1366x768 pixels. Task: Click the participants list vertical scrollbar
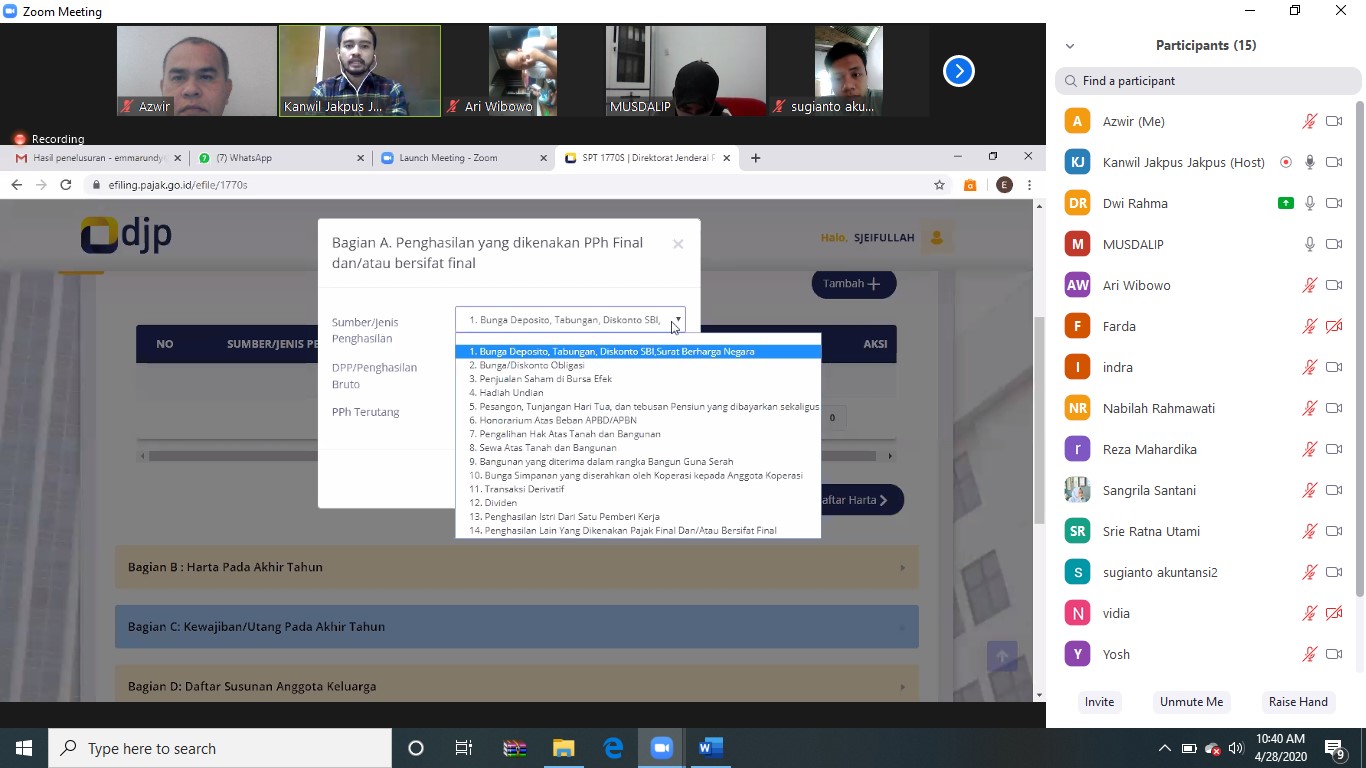pyautogui.click(x=1359, y=350)
